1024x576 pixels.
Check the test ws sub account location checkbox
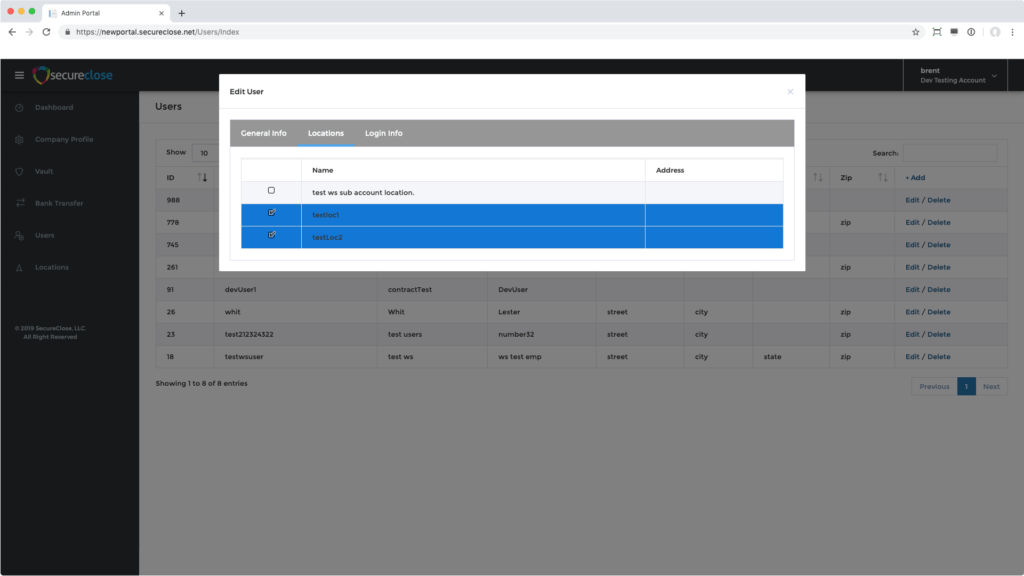pos(271,190)
